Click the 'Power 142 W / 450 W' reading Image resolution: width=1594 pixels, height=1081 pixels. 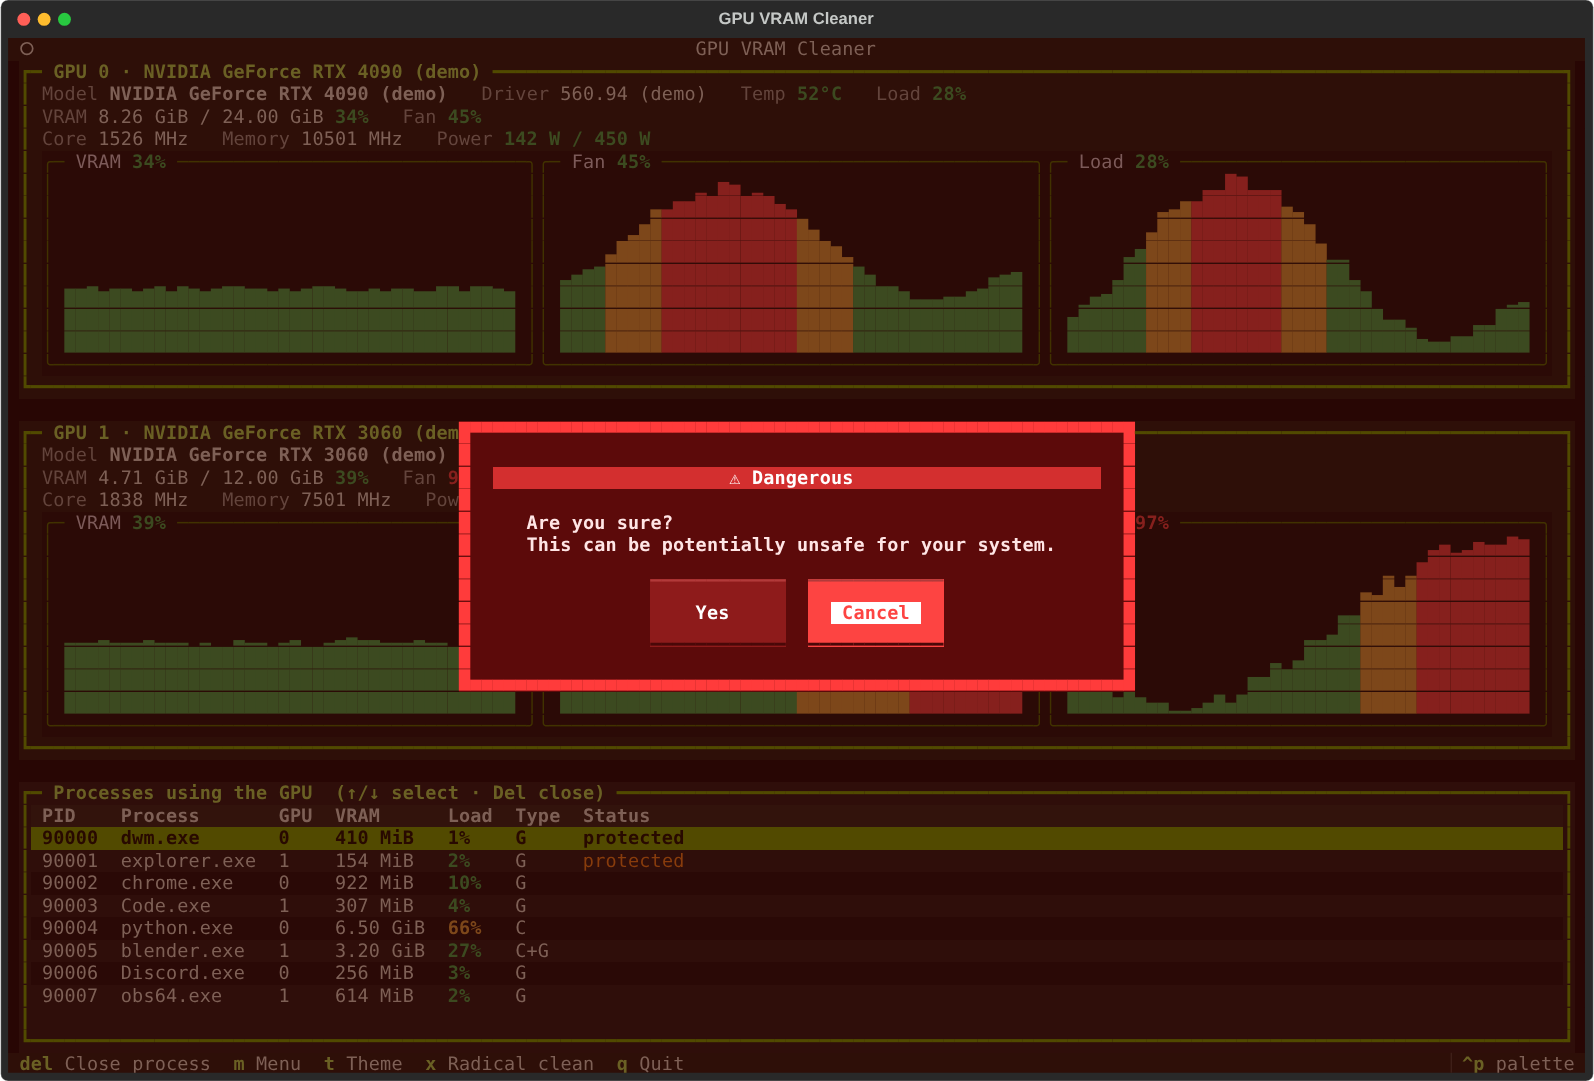coord(543,139)
